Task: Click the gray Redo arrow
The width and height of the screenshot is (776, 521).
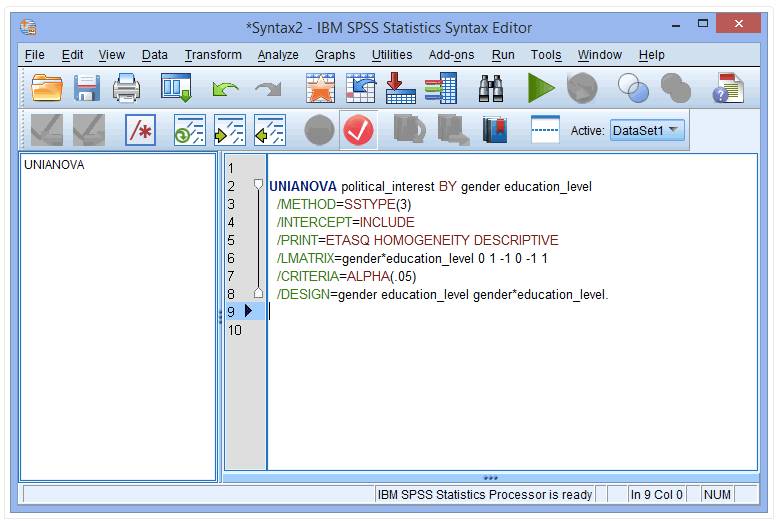Action: [268, 89]
